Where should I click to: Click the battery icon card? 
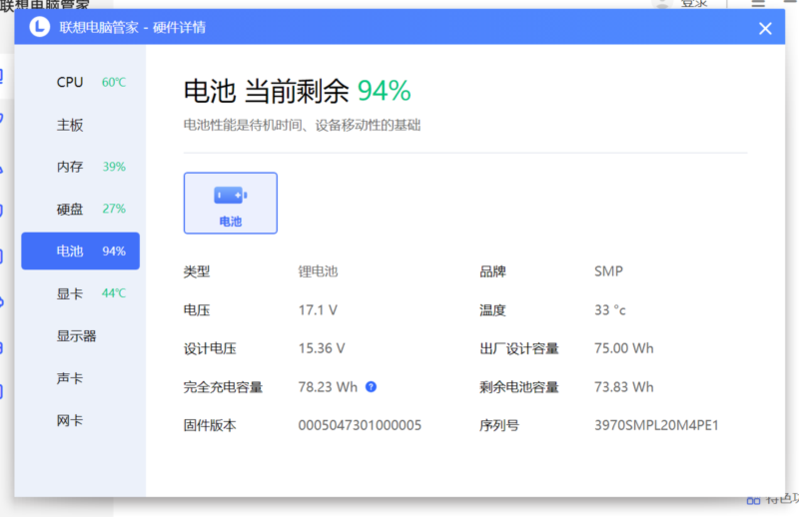click(230, 203)
